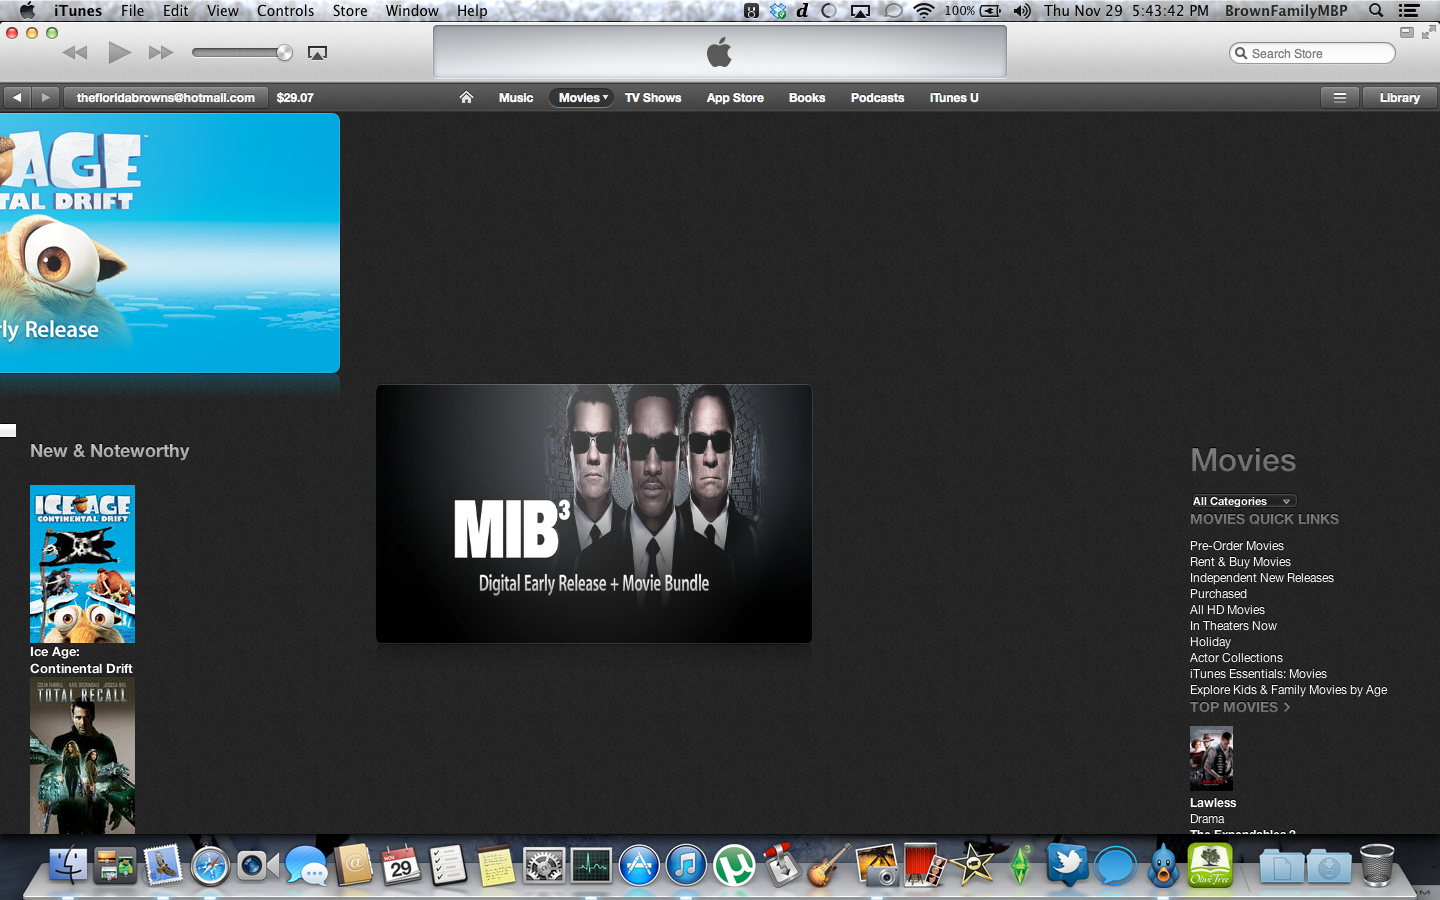Click the Wi-Fi status icon

point(924,11)
